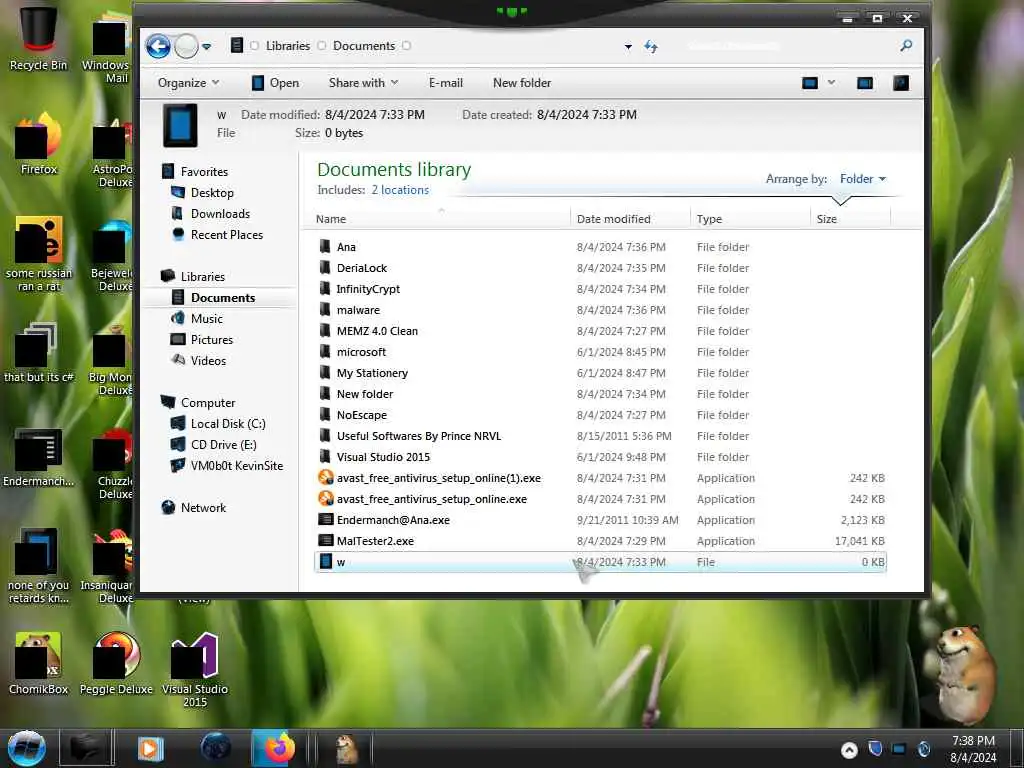Click Documents in the address breadcrumb
This screenshot has height=768, width=1024.
(364, 46)
